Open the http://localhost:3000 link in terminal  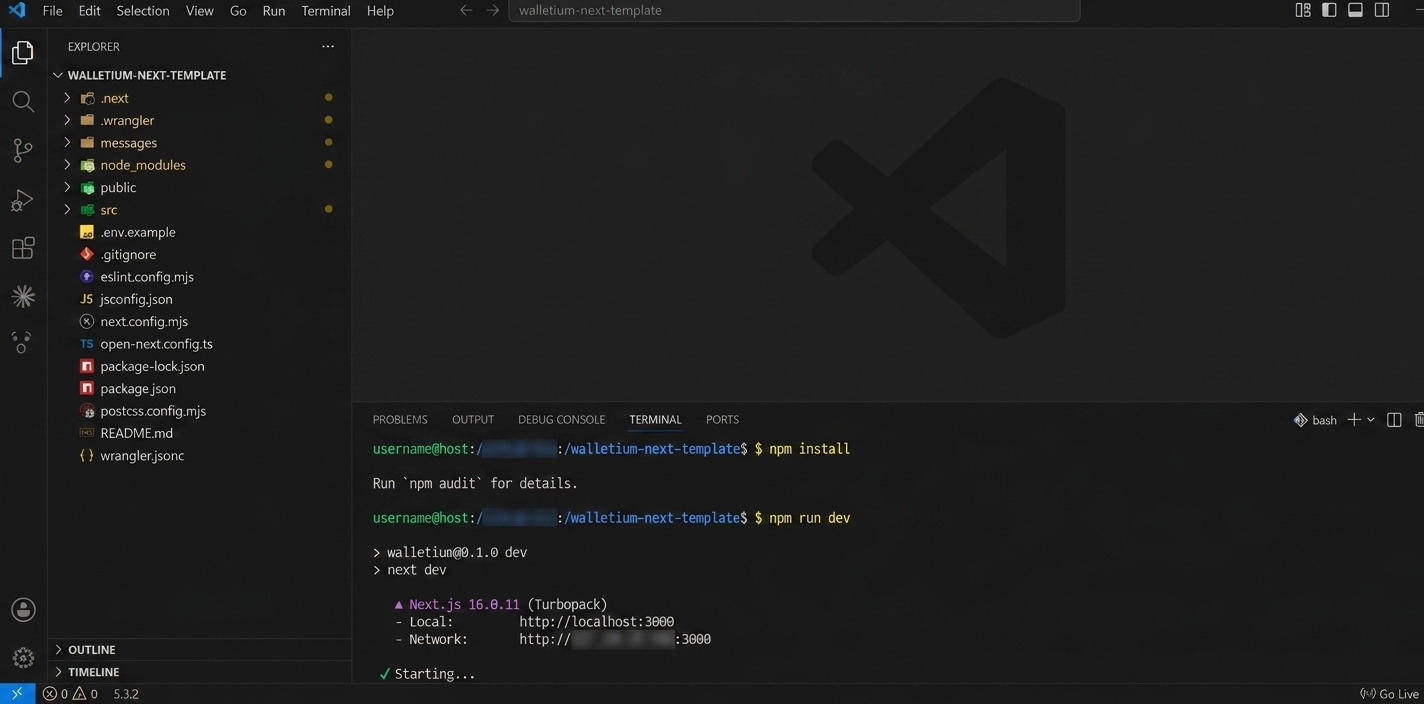pyautogui.click(x=596, y=622)
